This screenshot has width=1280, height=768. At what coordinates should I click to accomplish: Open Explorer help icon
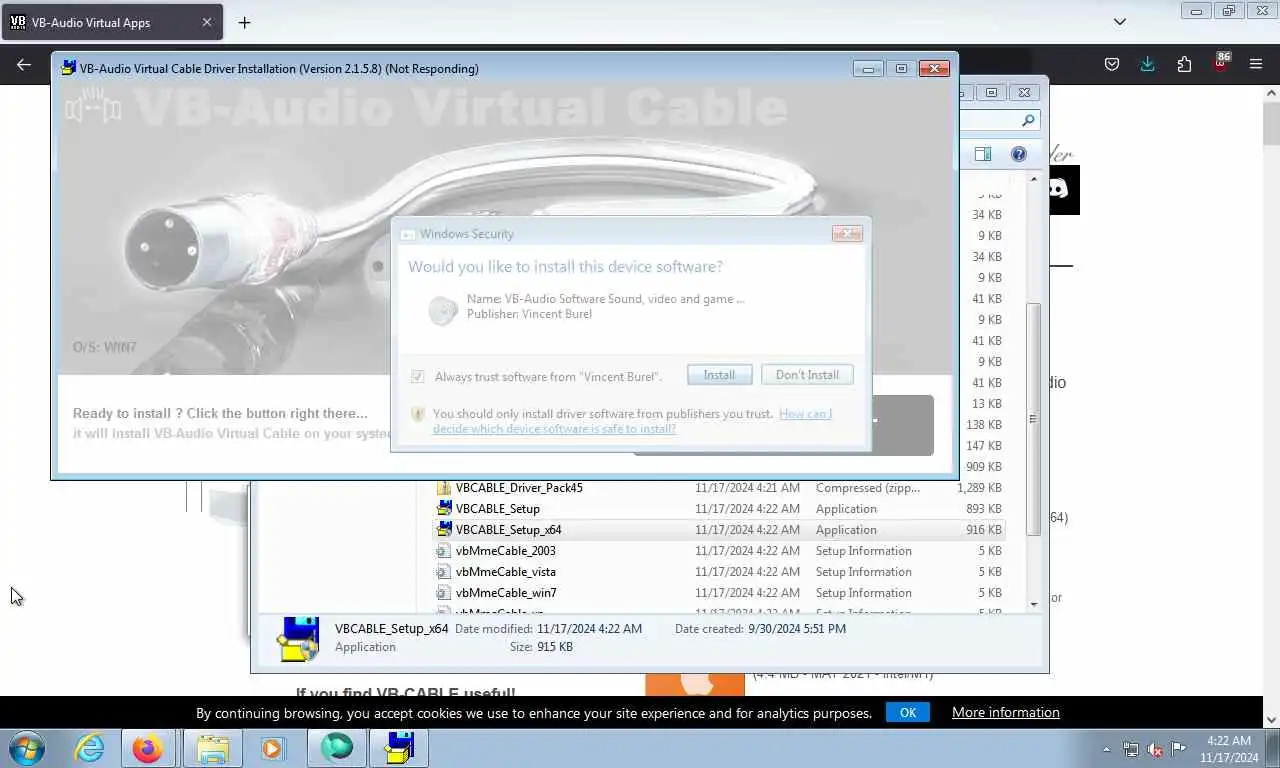click(1018, 154)
